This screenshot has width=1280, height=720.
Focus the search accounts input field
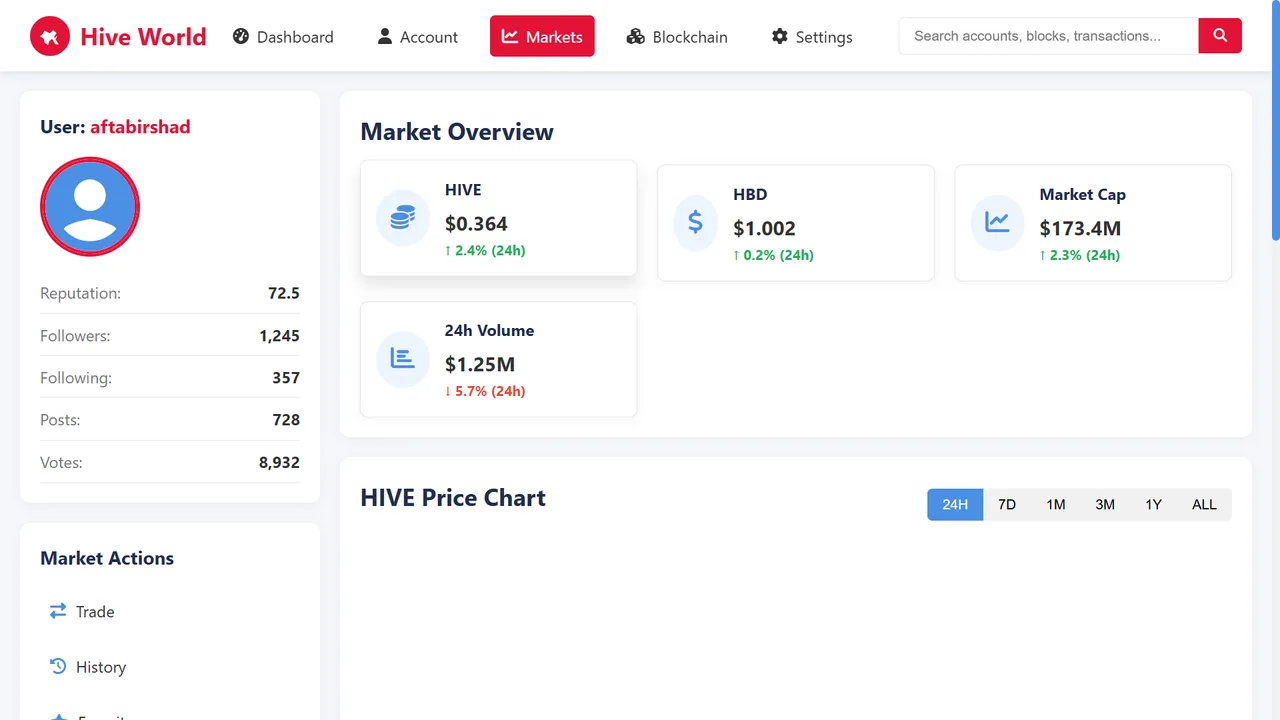(x=1048, y=36)
